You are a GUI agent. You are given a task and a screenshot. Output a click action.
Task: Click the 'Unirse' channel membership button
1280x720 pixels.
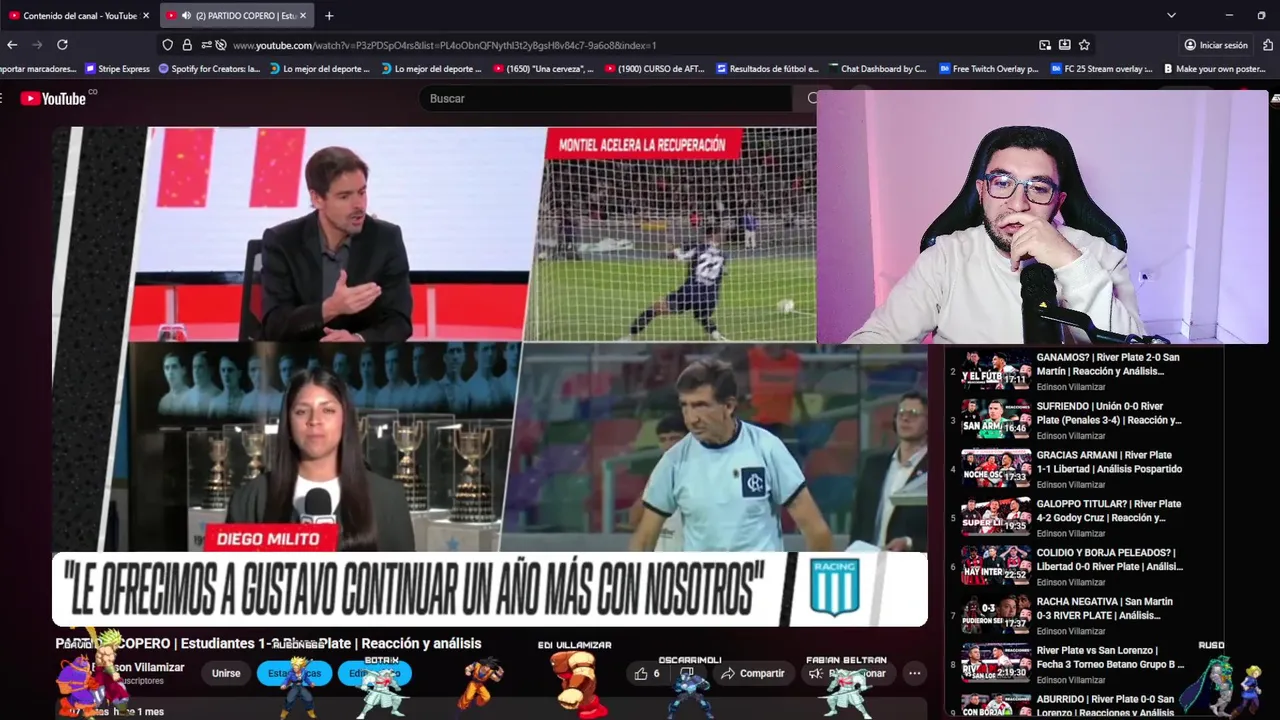point(226,673)
